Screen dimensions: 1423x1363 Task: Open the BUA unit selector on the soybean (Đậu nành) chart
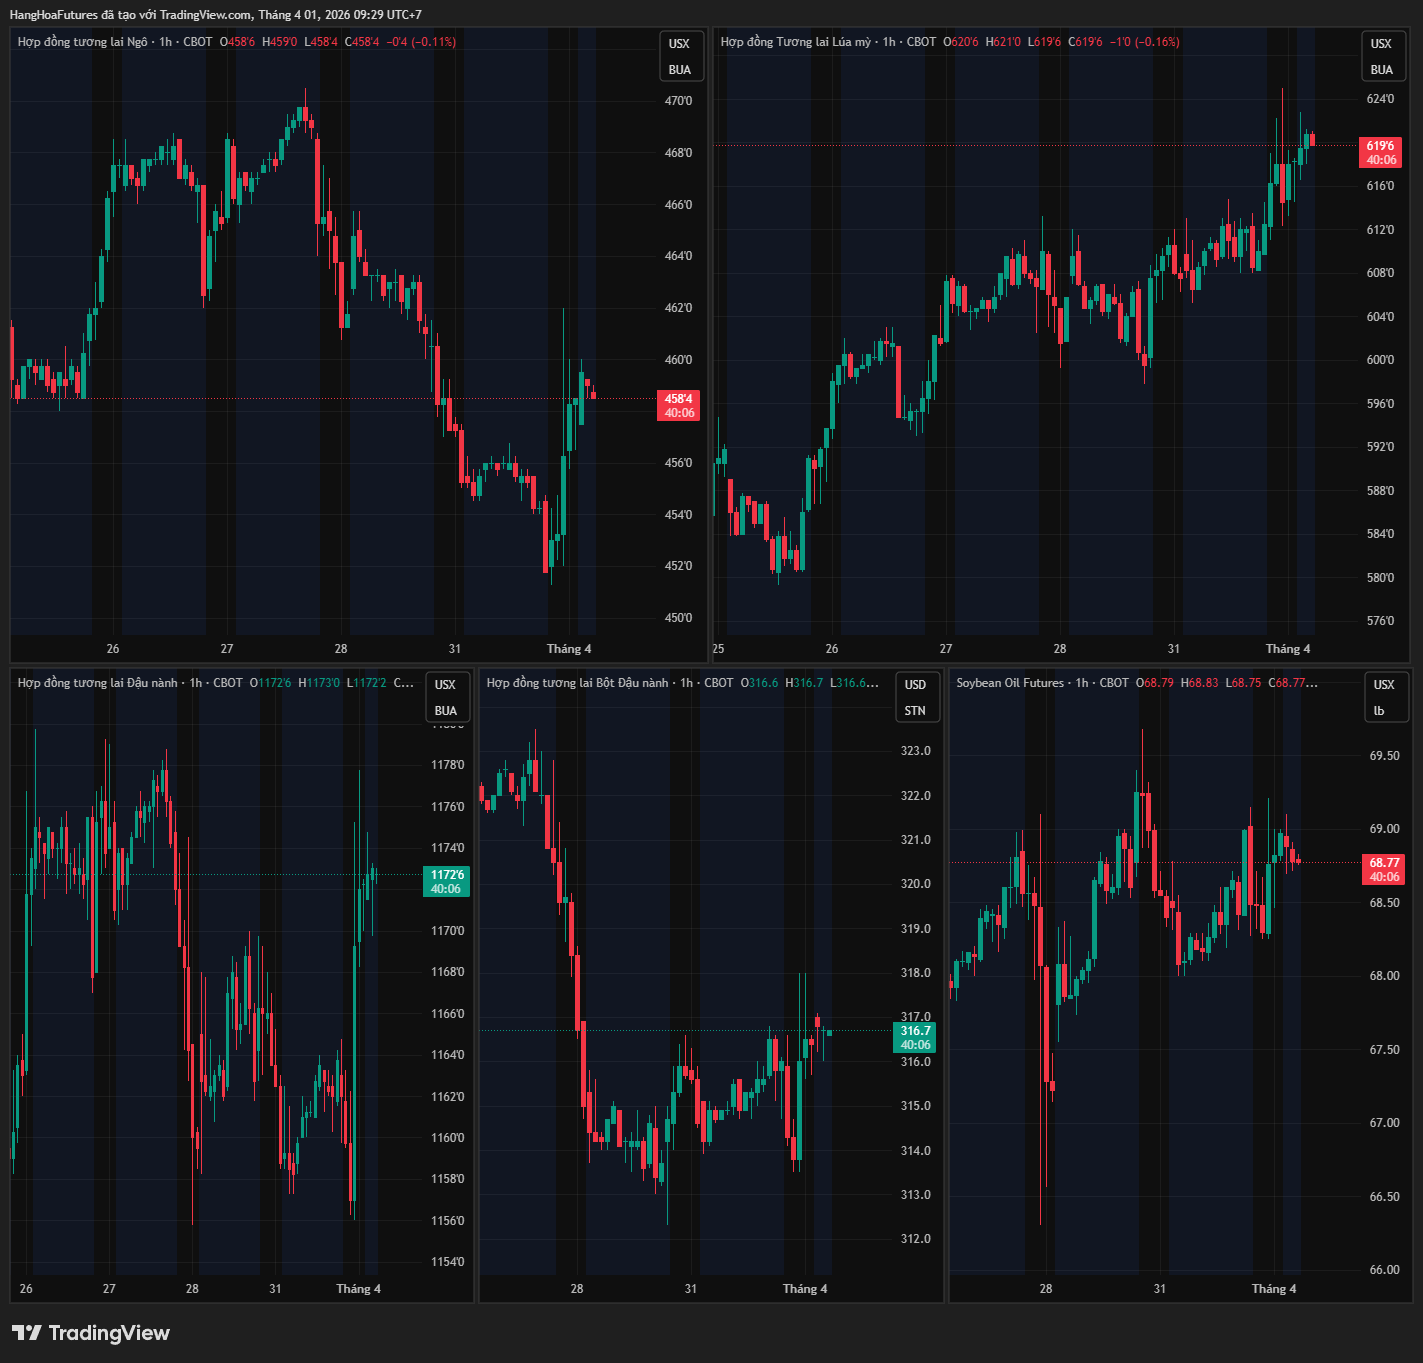(446, 711)
